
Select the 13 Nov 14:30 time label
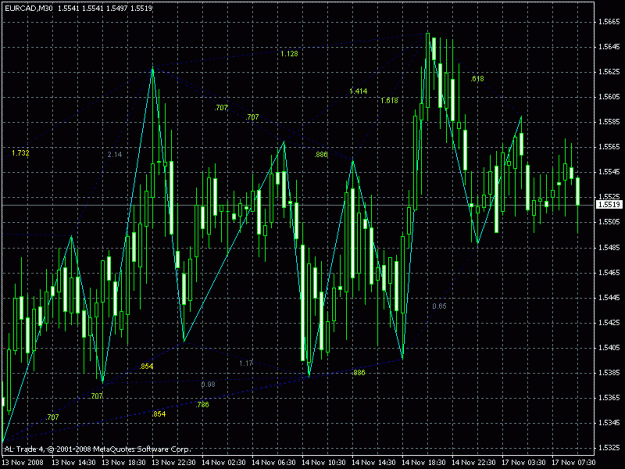[73, 463]
